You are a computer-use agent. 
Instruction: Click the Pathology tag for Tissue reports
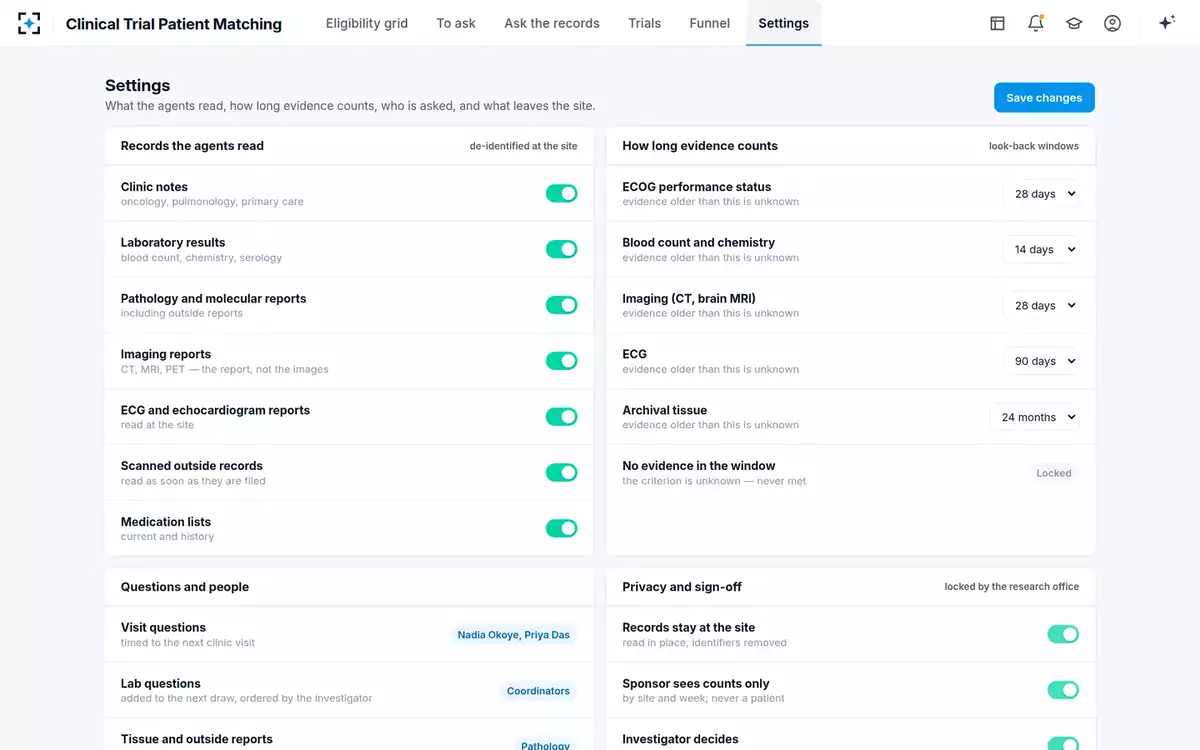point(546,745)
